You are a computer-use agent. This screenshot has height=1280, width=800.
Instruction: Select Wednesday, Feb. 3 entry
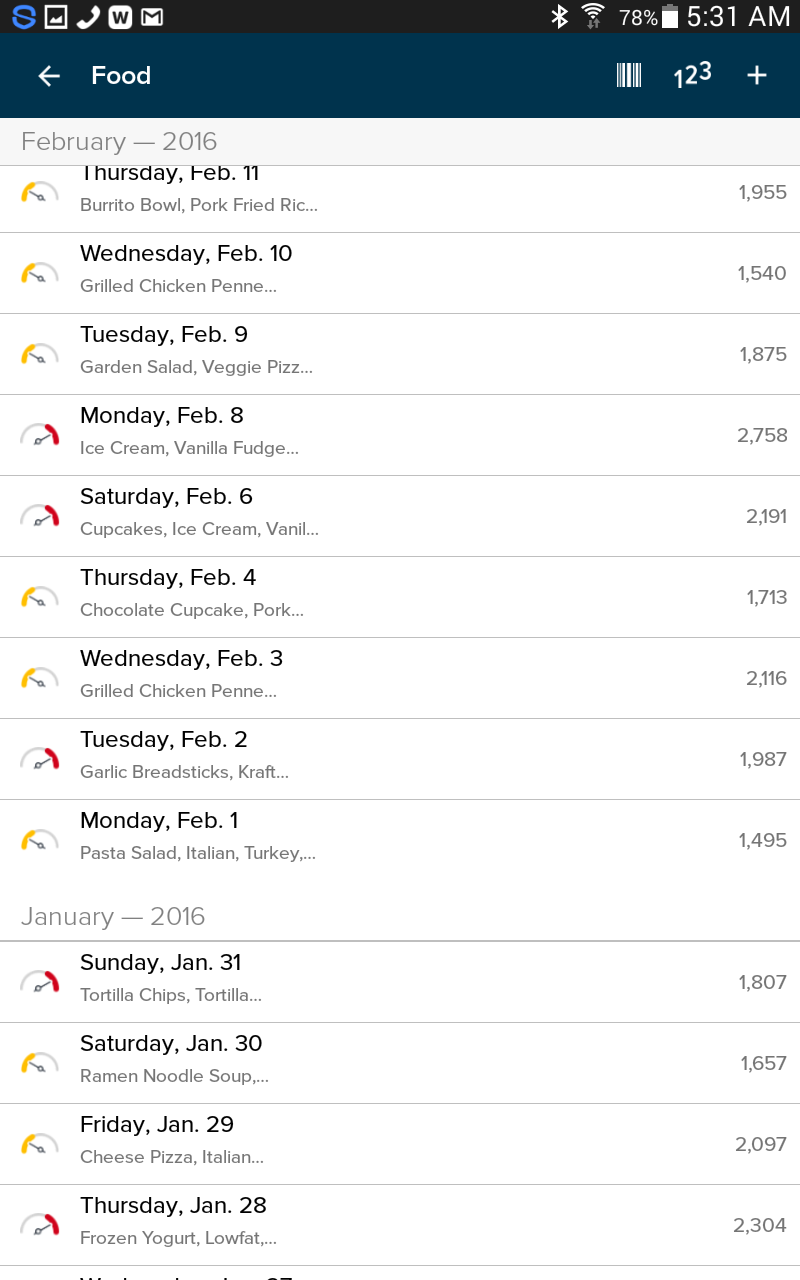(400, 678)
